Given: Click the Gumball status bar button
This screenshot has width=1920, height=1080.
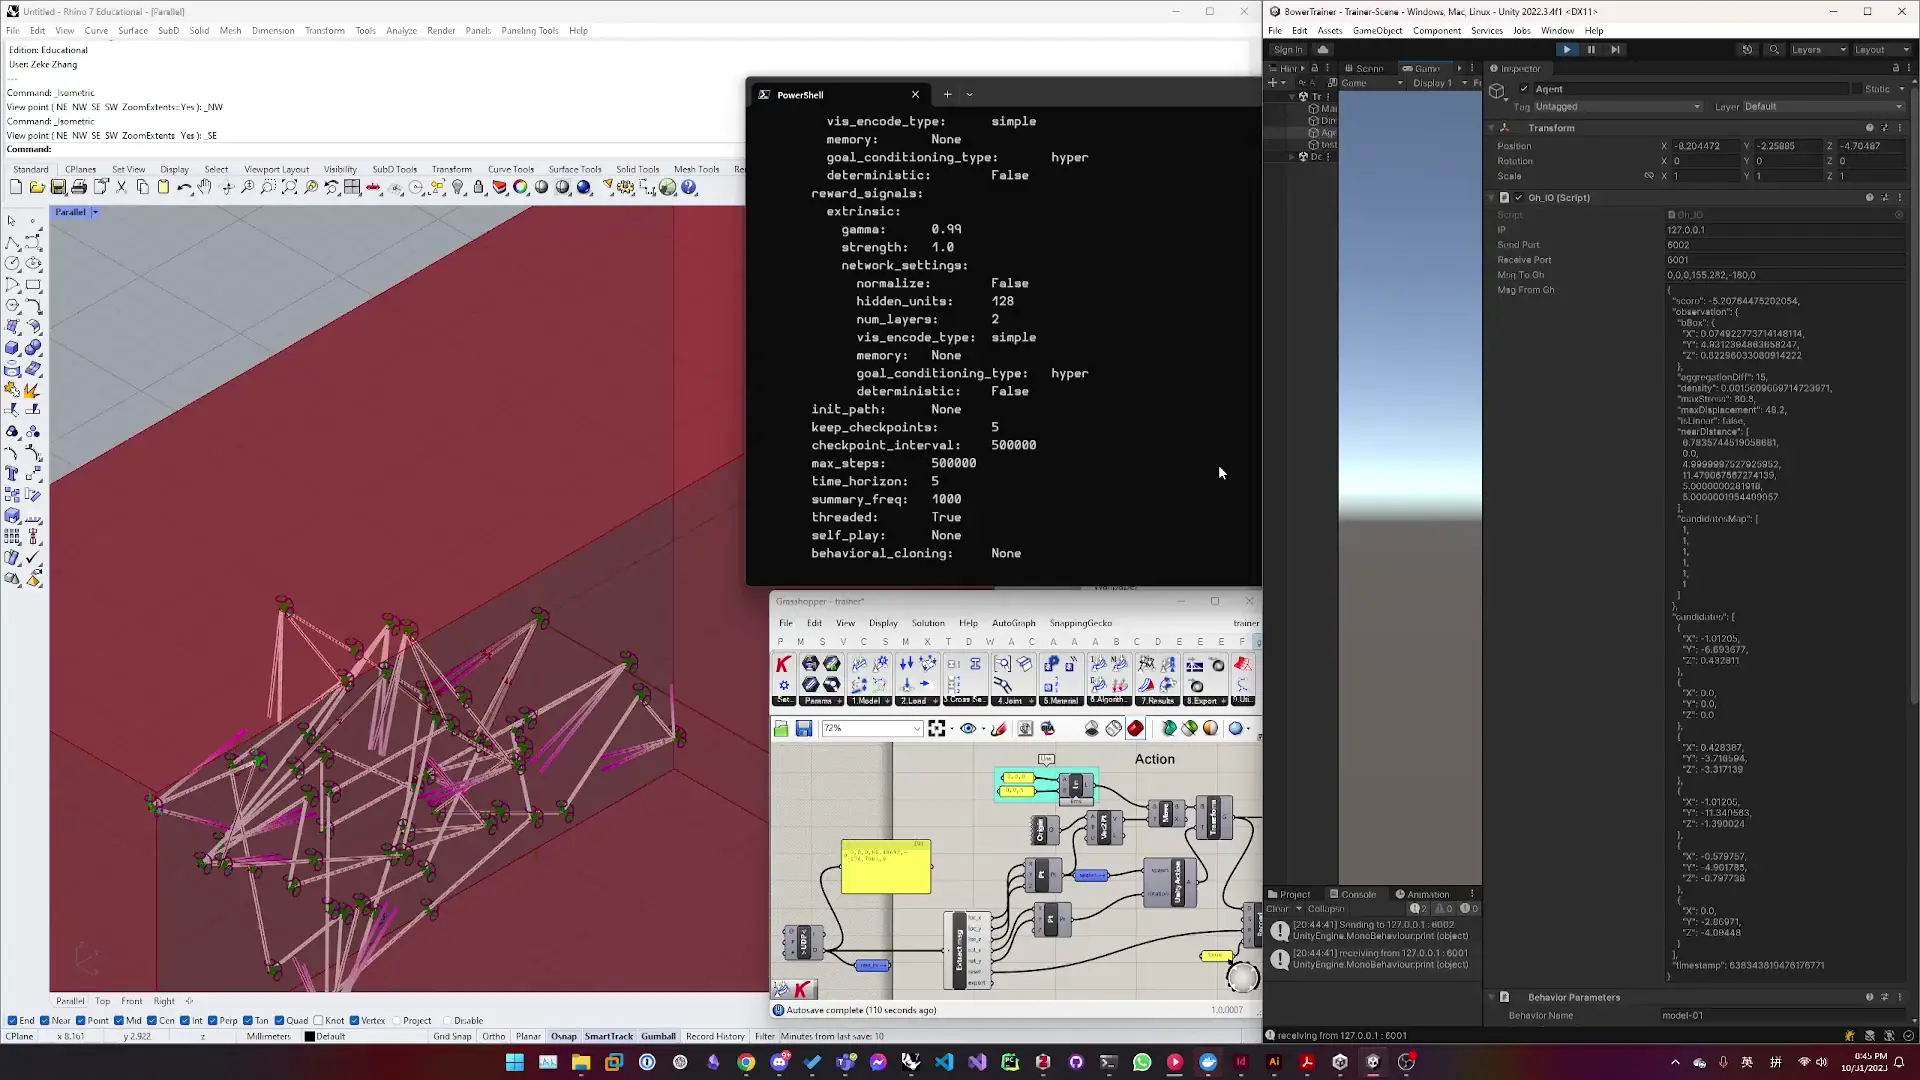Looking at the screenshot, I should pyautogui.click(x=658, y=1036).
